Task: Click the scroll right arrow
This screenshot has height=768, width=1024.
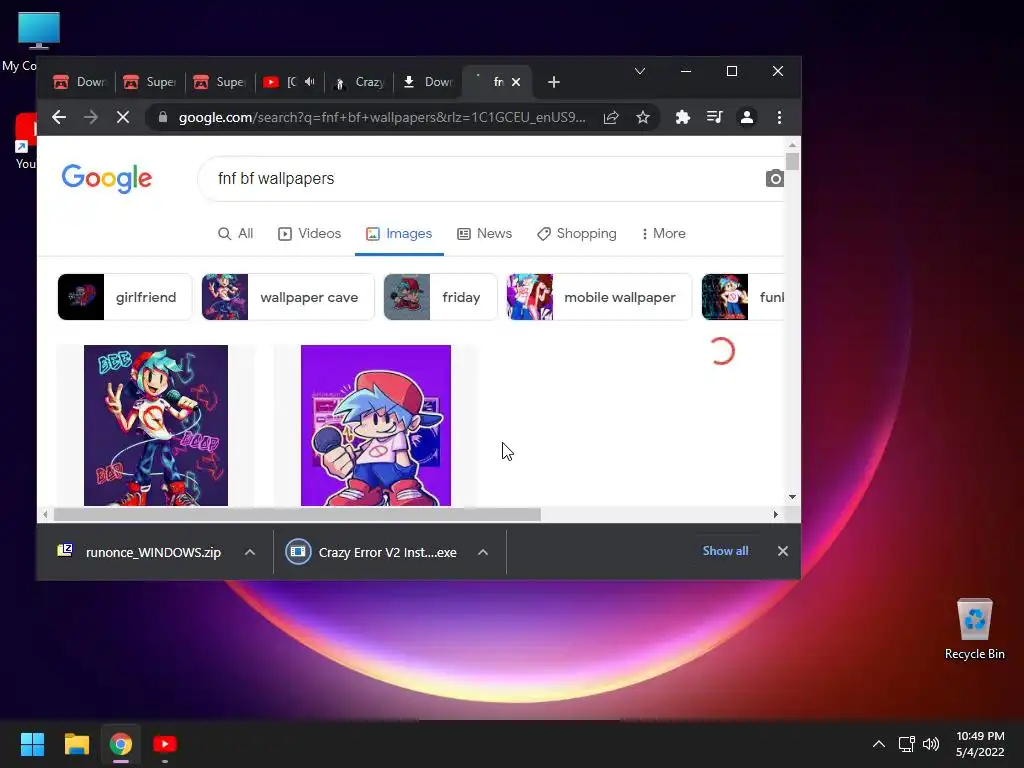Action: pos(776,515)
